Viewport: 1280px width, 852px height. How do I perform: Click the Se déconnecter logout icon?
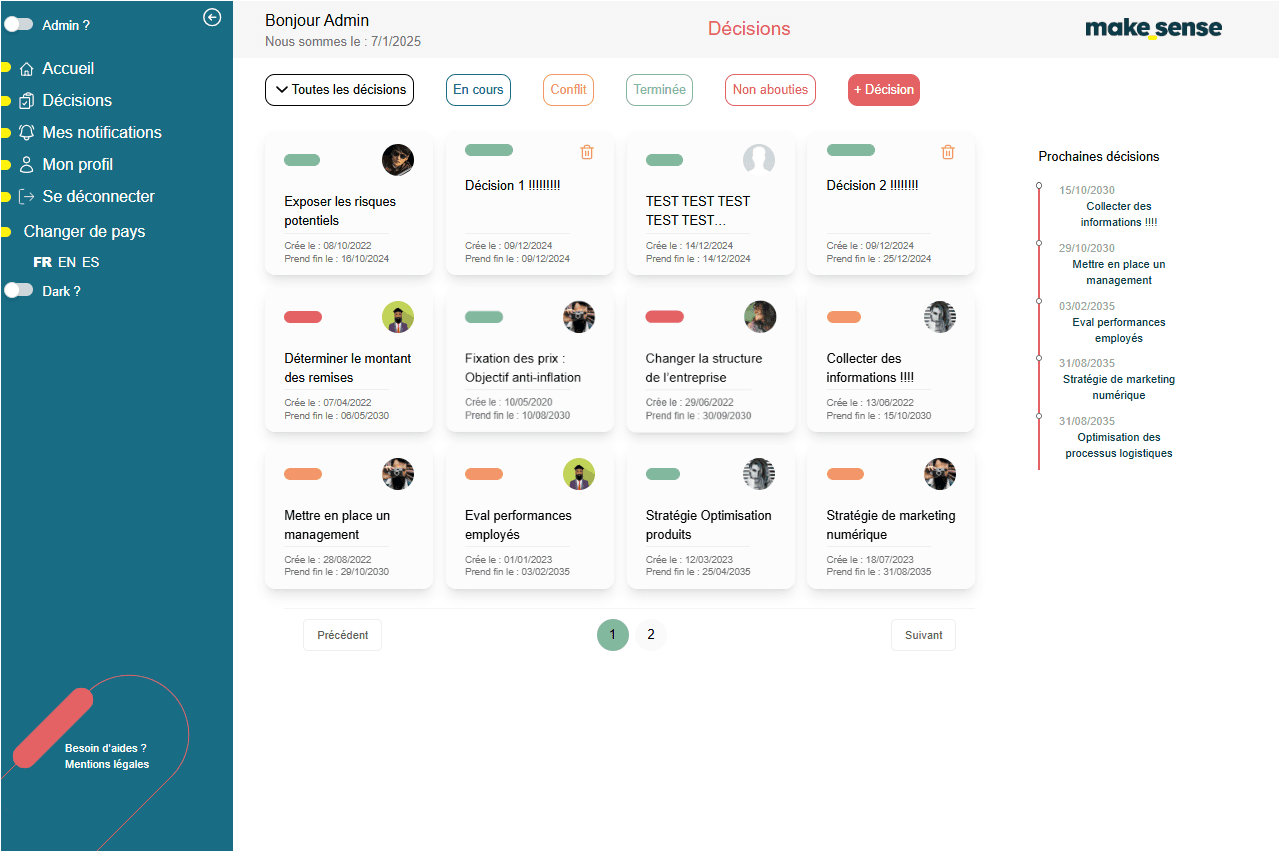click(x=27, y=197)
